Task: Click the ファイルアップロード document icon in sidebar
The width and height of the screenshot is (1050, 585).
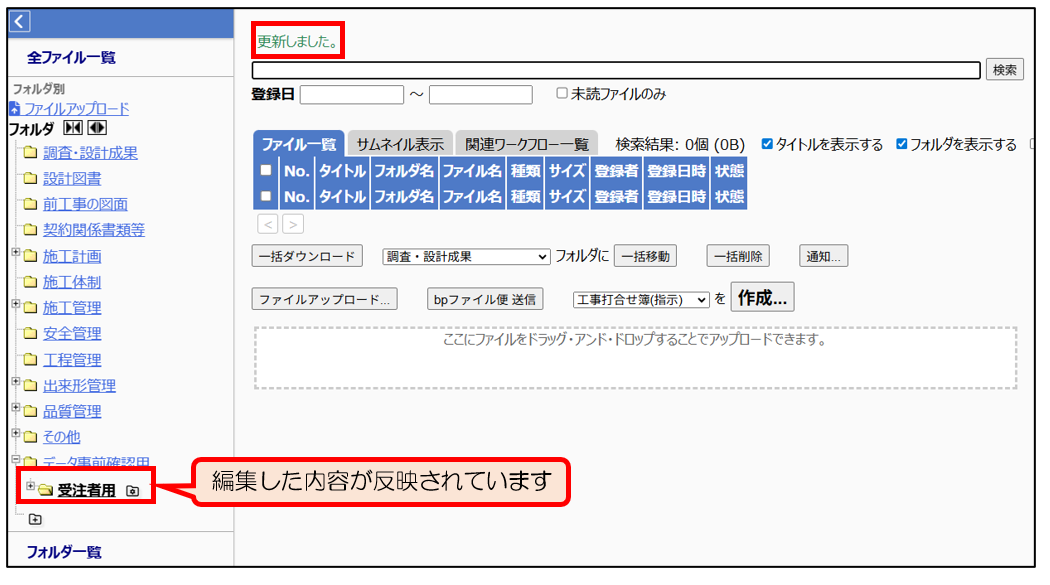Action: coord(14,109)
